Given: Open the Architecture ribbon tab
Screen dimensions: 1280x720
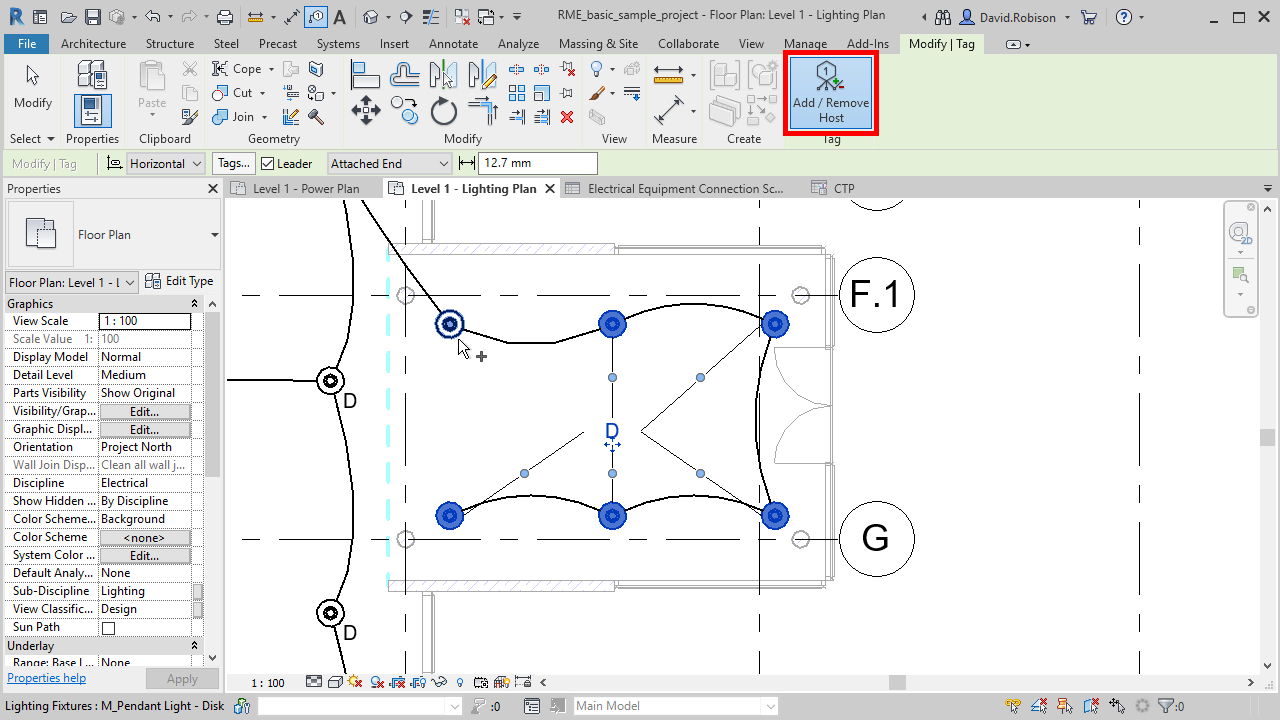Looking at the screenshot, I should pos(93,43).
